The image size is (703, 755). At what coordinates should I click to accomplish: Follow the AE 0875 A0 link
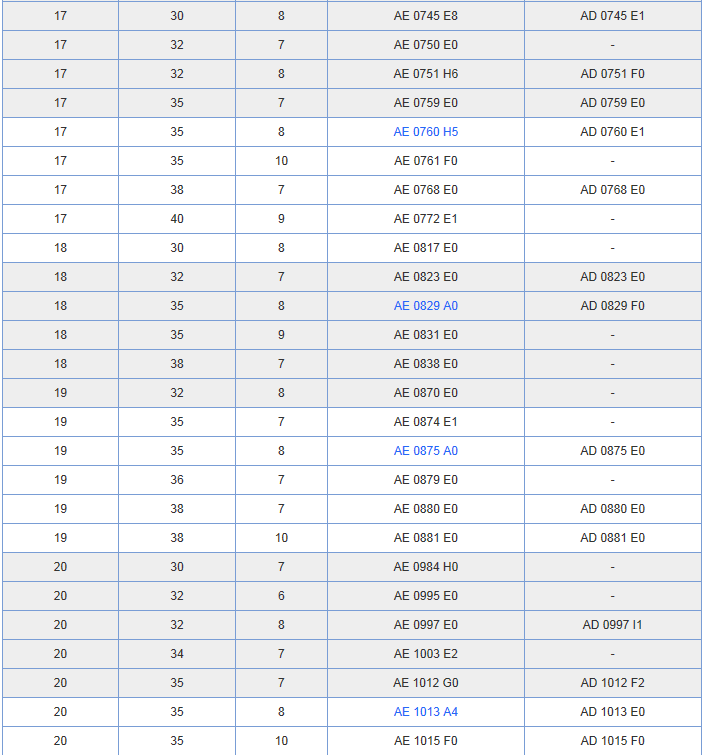pos(425,451)
